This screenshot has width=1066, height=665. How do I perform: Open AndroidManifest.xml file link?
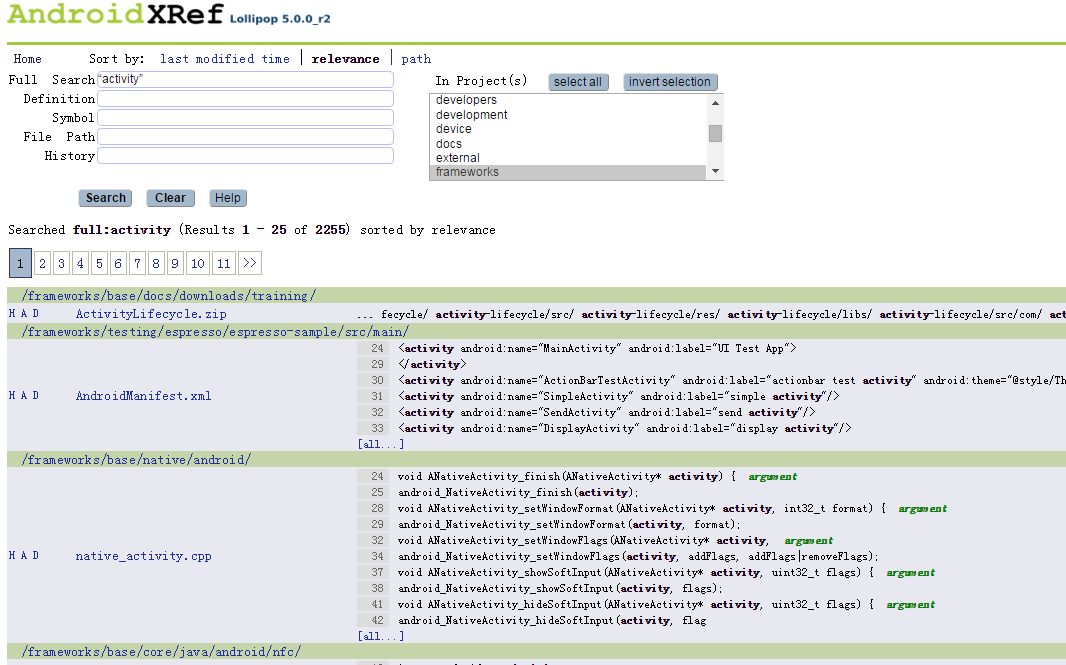click(x=143, y=396)
